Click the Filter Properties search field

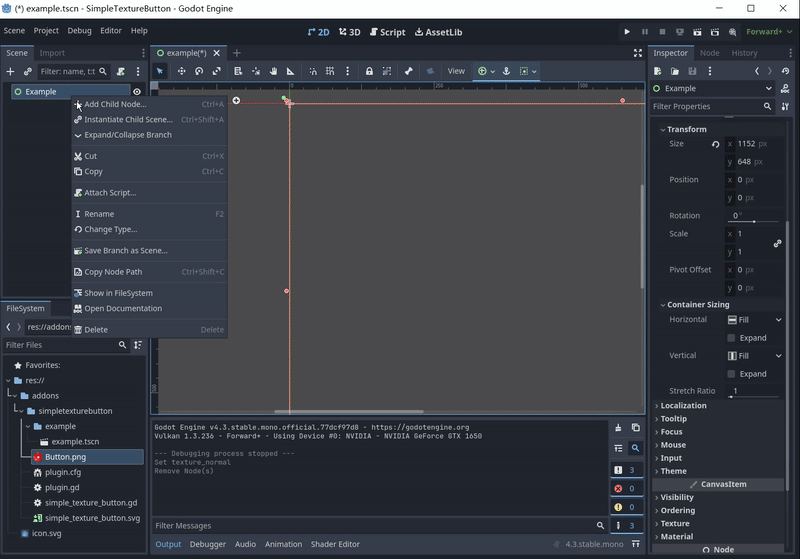[712, 107]
